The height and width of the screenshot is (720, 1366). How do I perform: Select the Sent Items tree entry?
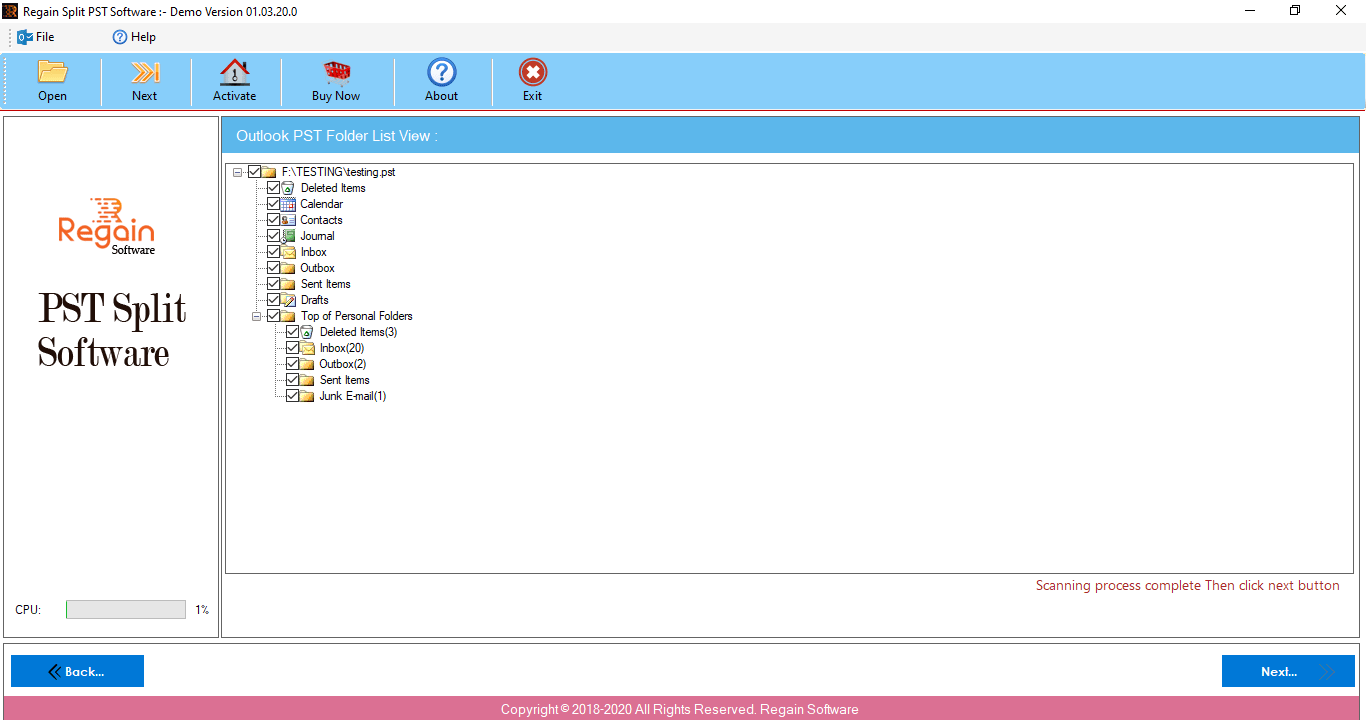click(324, 283)
